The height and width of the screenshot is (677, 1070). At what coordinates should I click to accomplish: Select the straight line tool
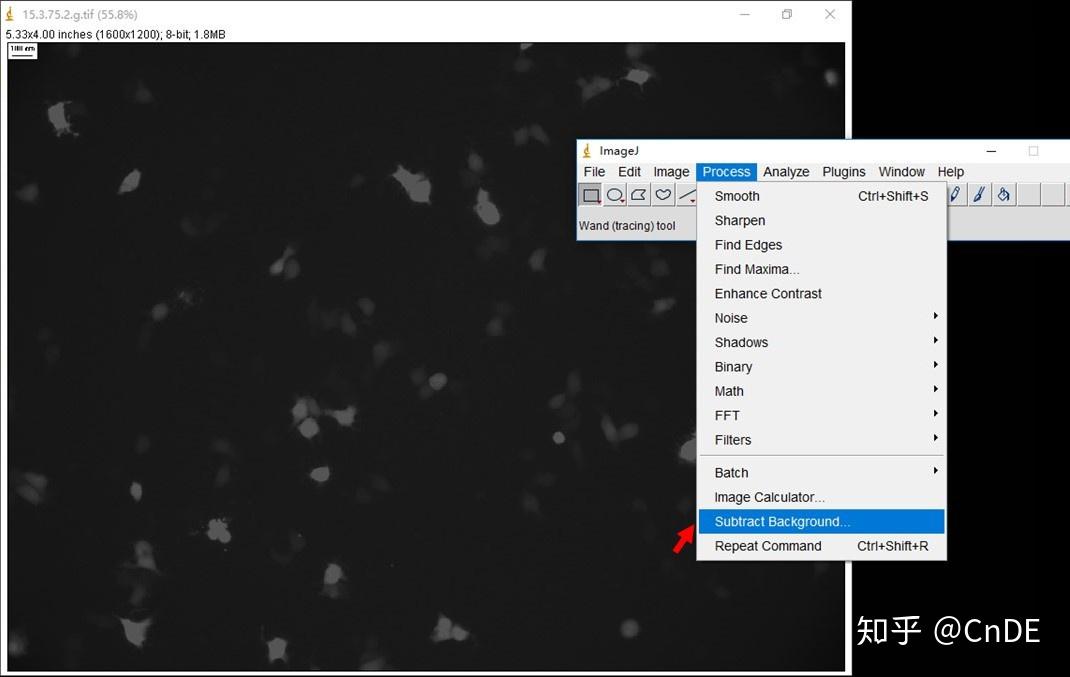click(686, 195)
